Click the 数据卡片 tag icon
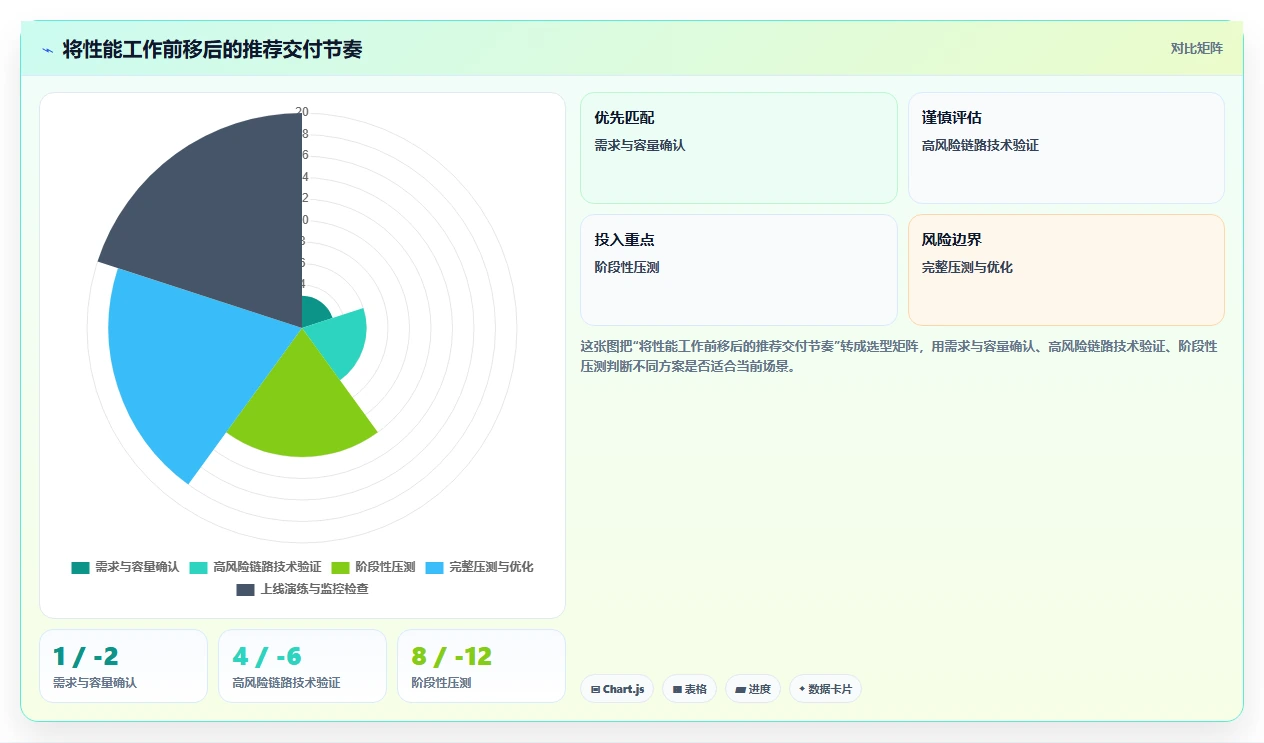 [802, 689]
